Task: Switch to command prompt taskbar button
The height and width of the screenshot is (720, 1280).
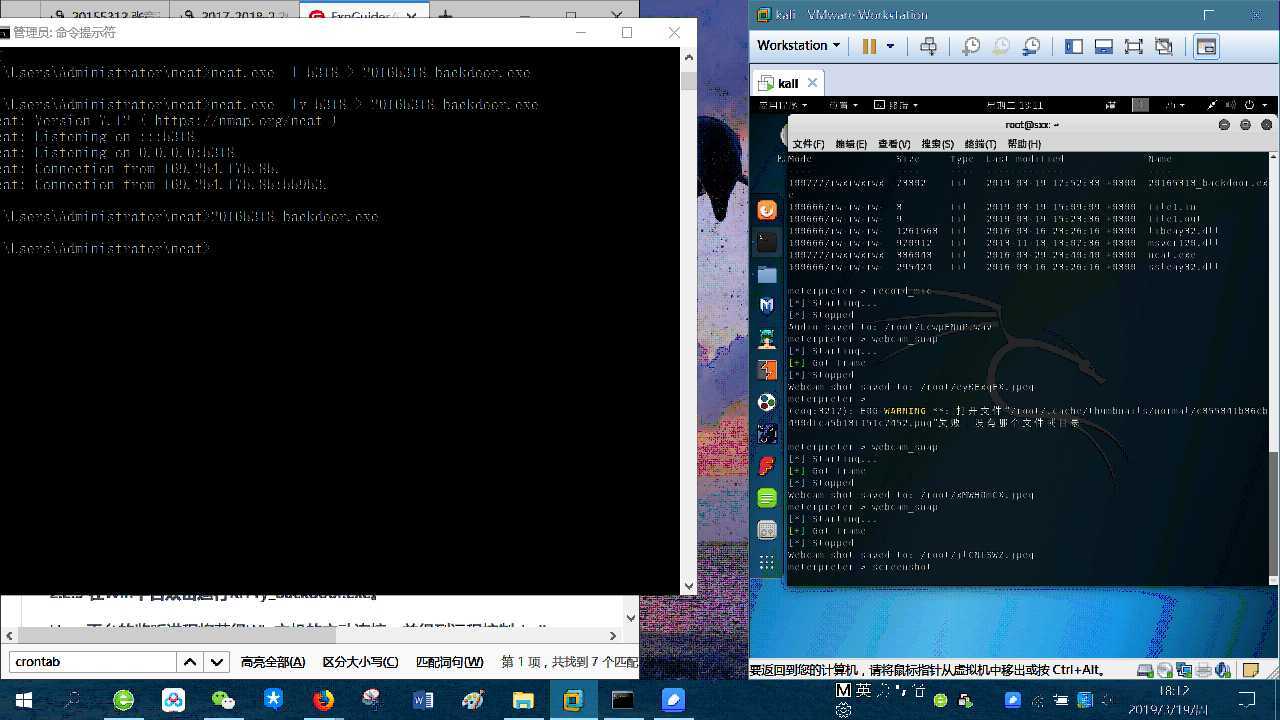Action: point(623,700)
